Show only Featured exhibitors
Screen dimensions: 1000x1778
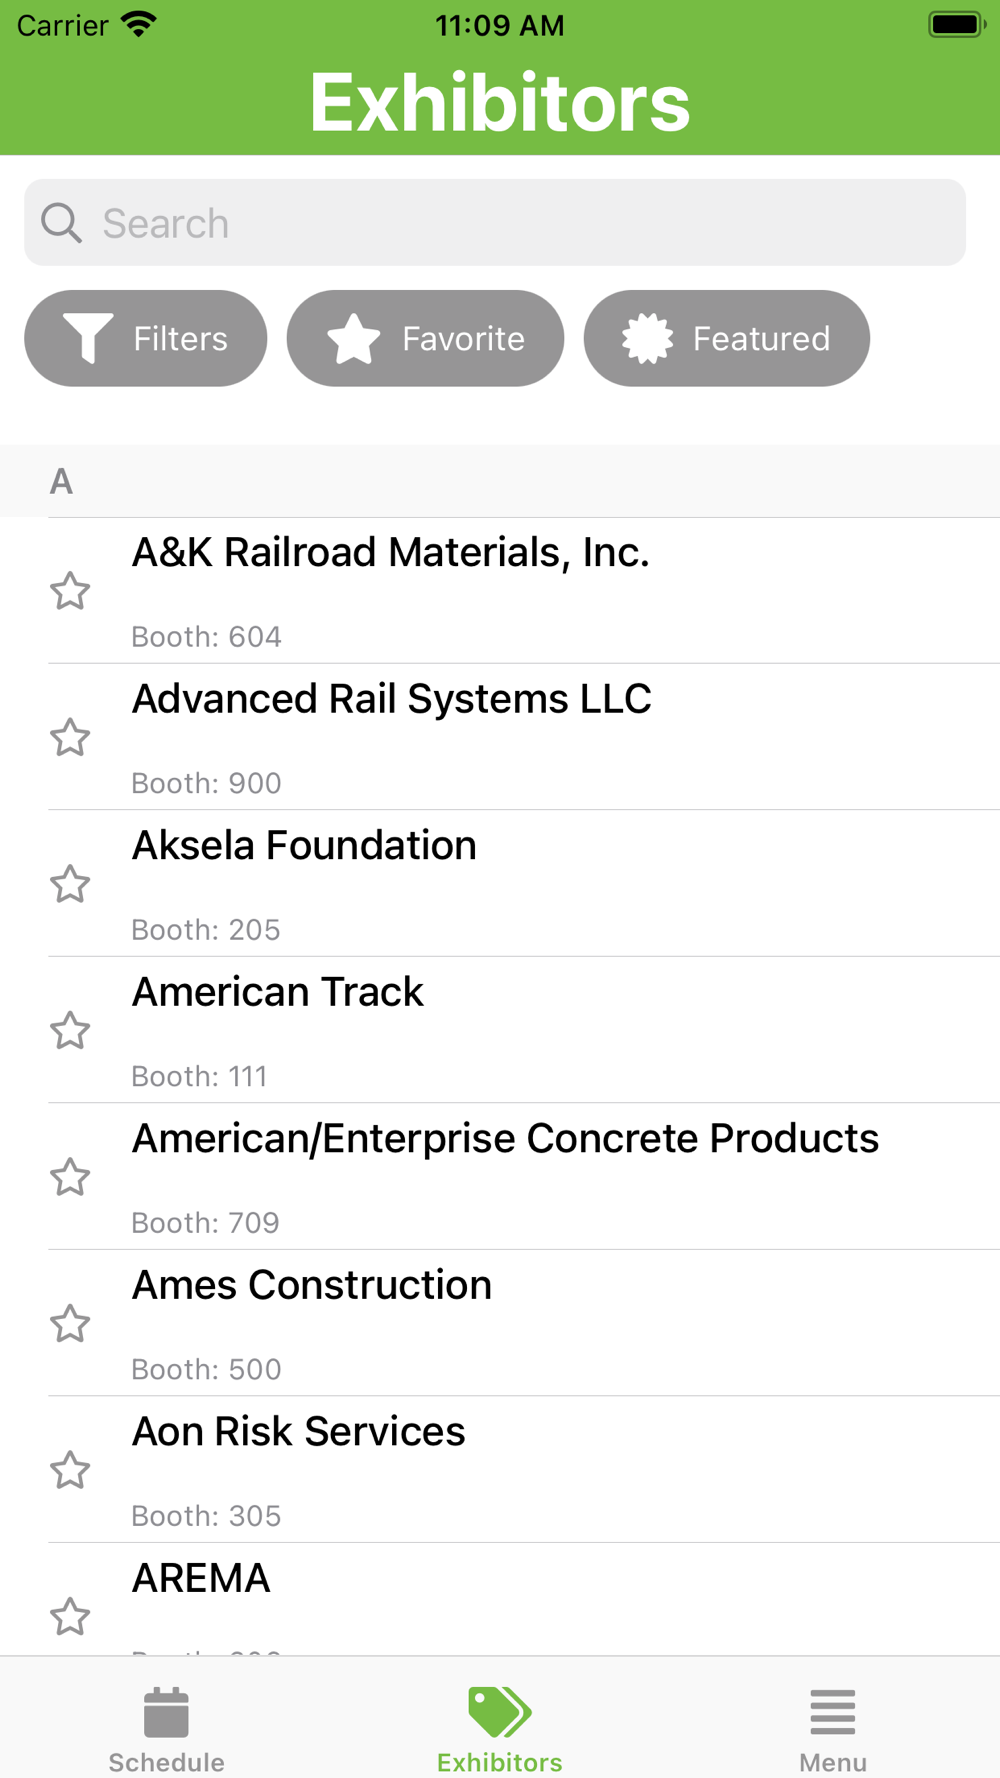(726, 339)
